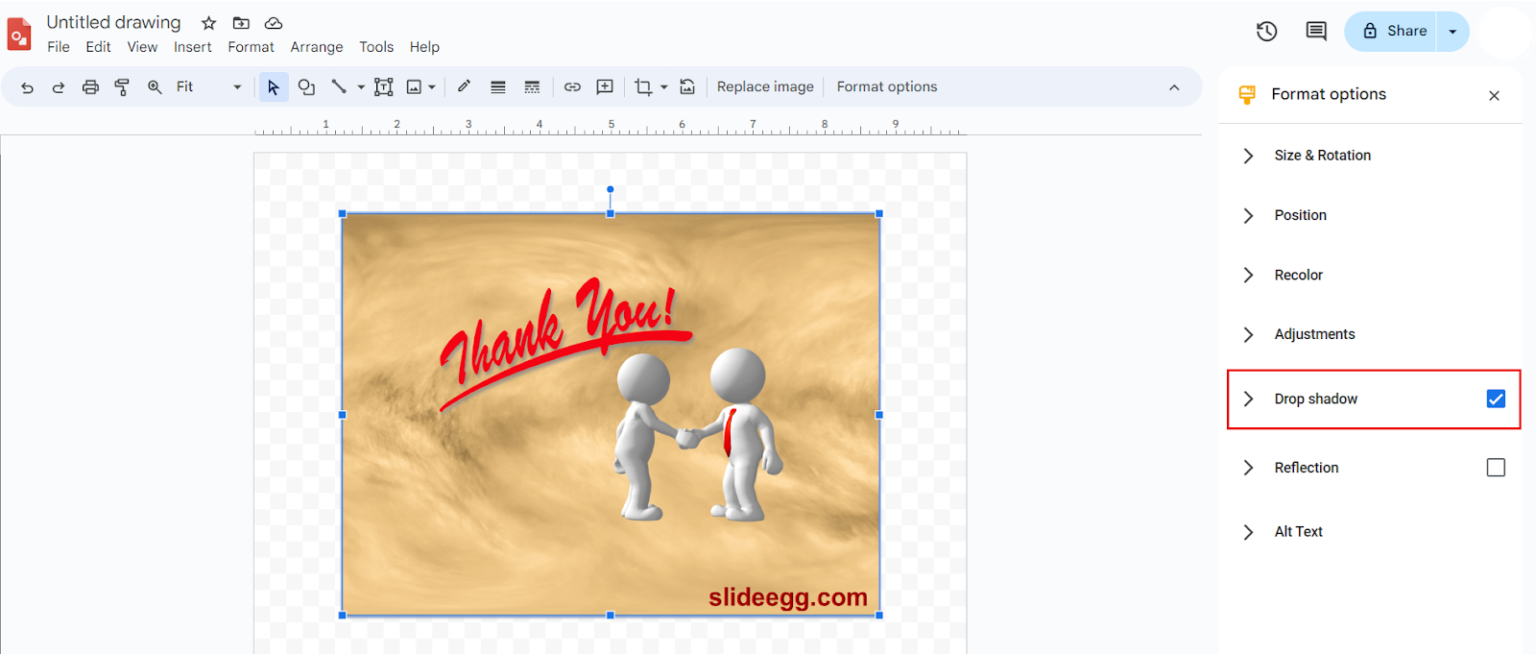Open the Insert menu
This screenshot has height=654, width=1536.
click(192, 46)
